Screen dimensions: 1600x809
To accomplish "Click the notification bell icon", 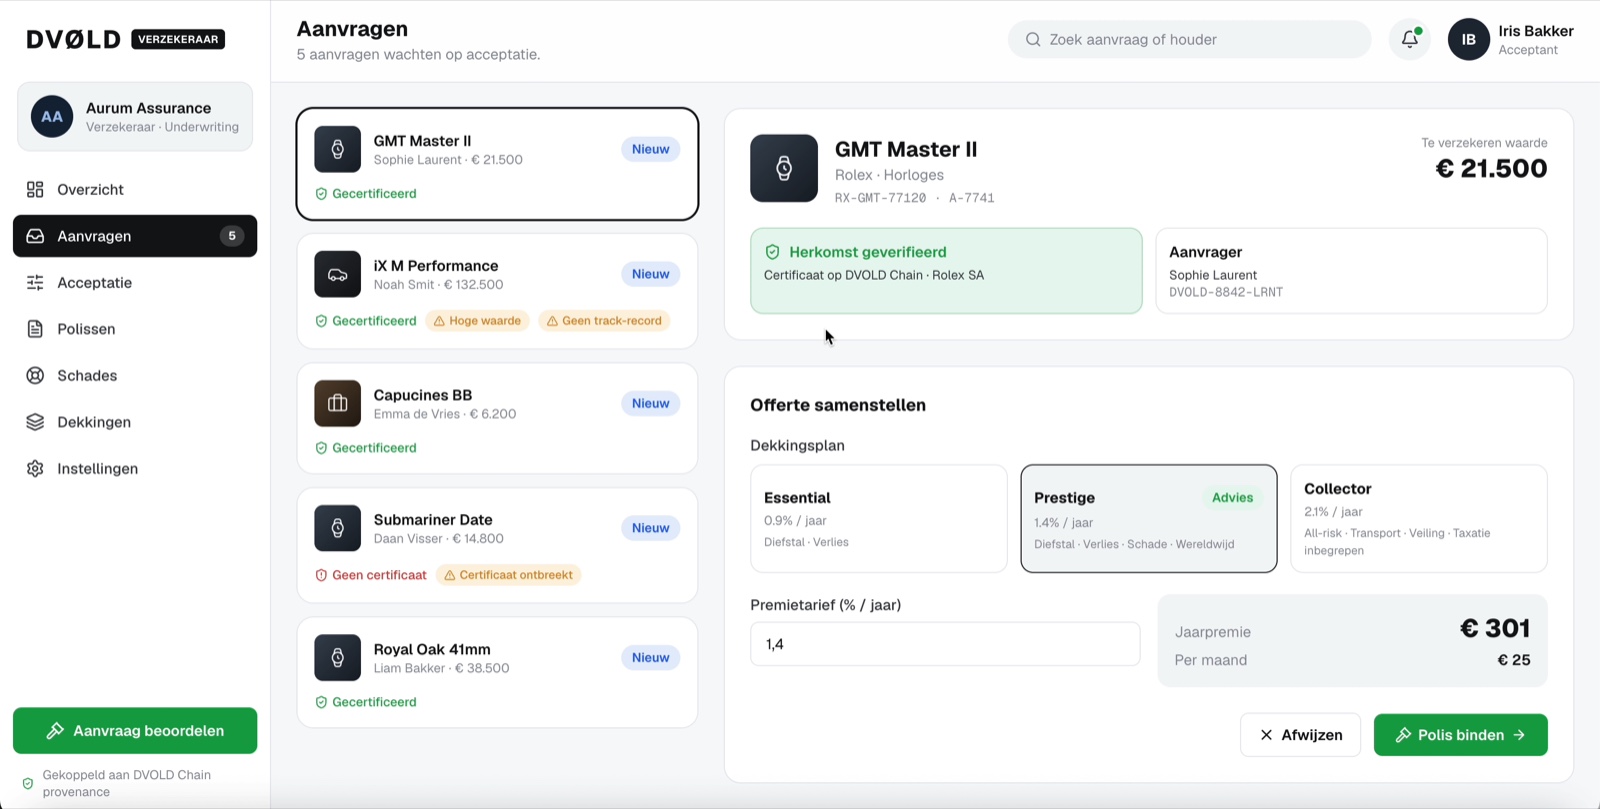I will [1410, 39].
